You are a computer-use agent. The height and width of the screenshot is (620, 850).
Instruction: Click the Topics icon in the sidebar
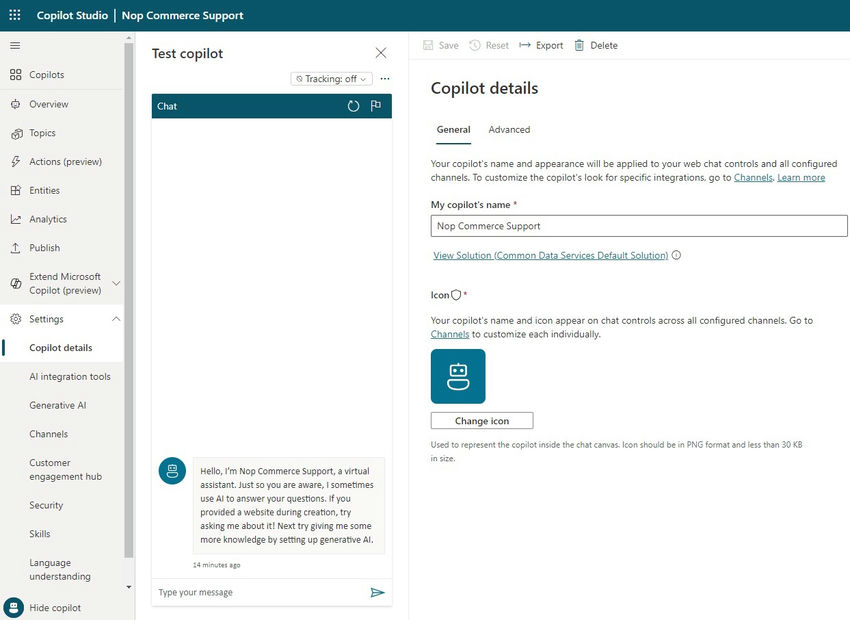coord(16,133)
